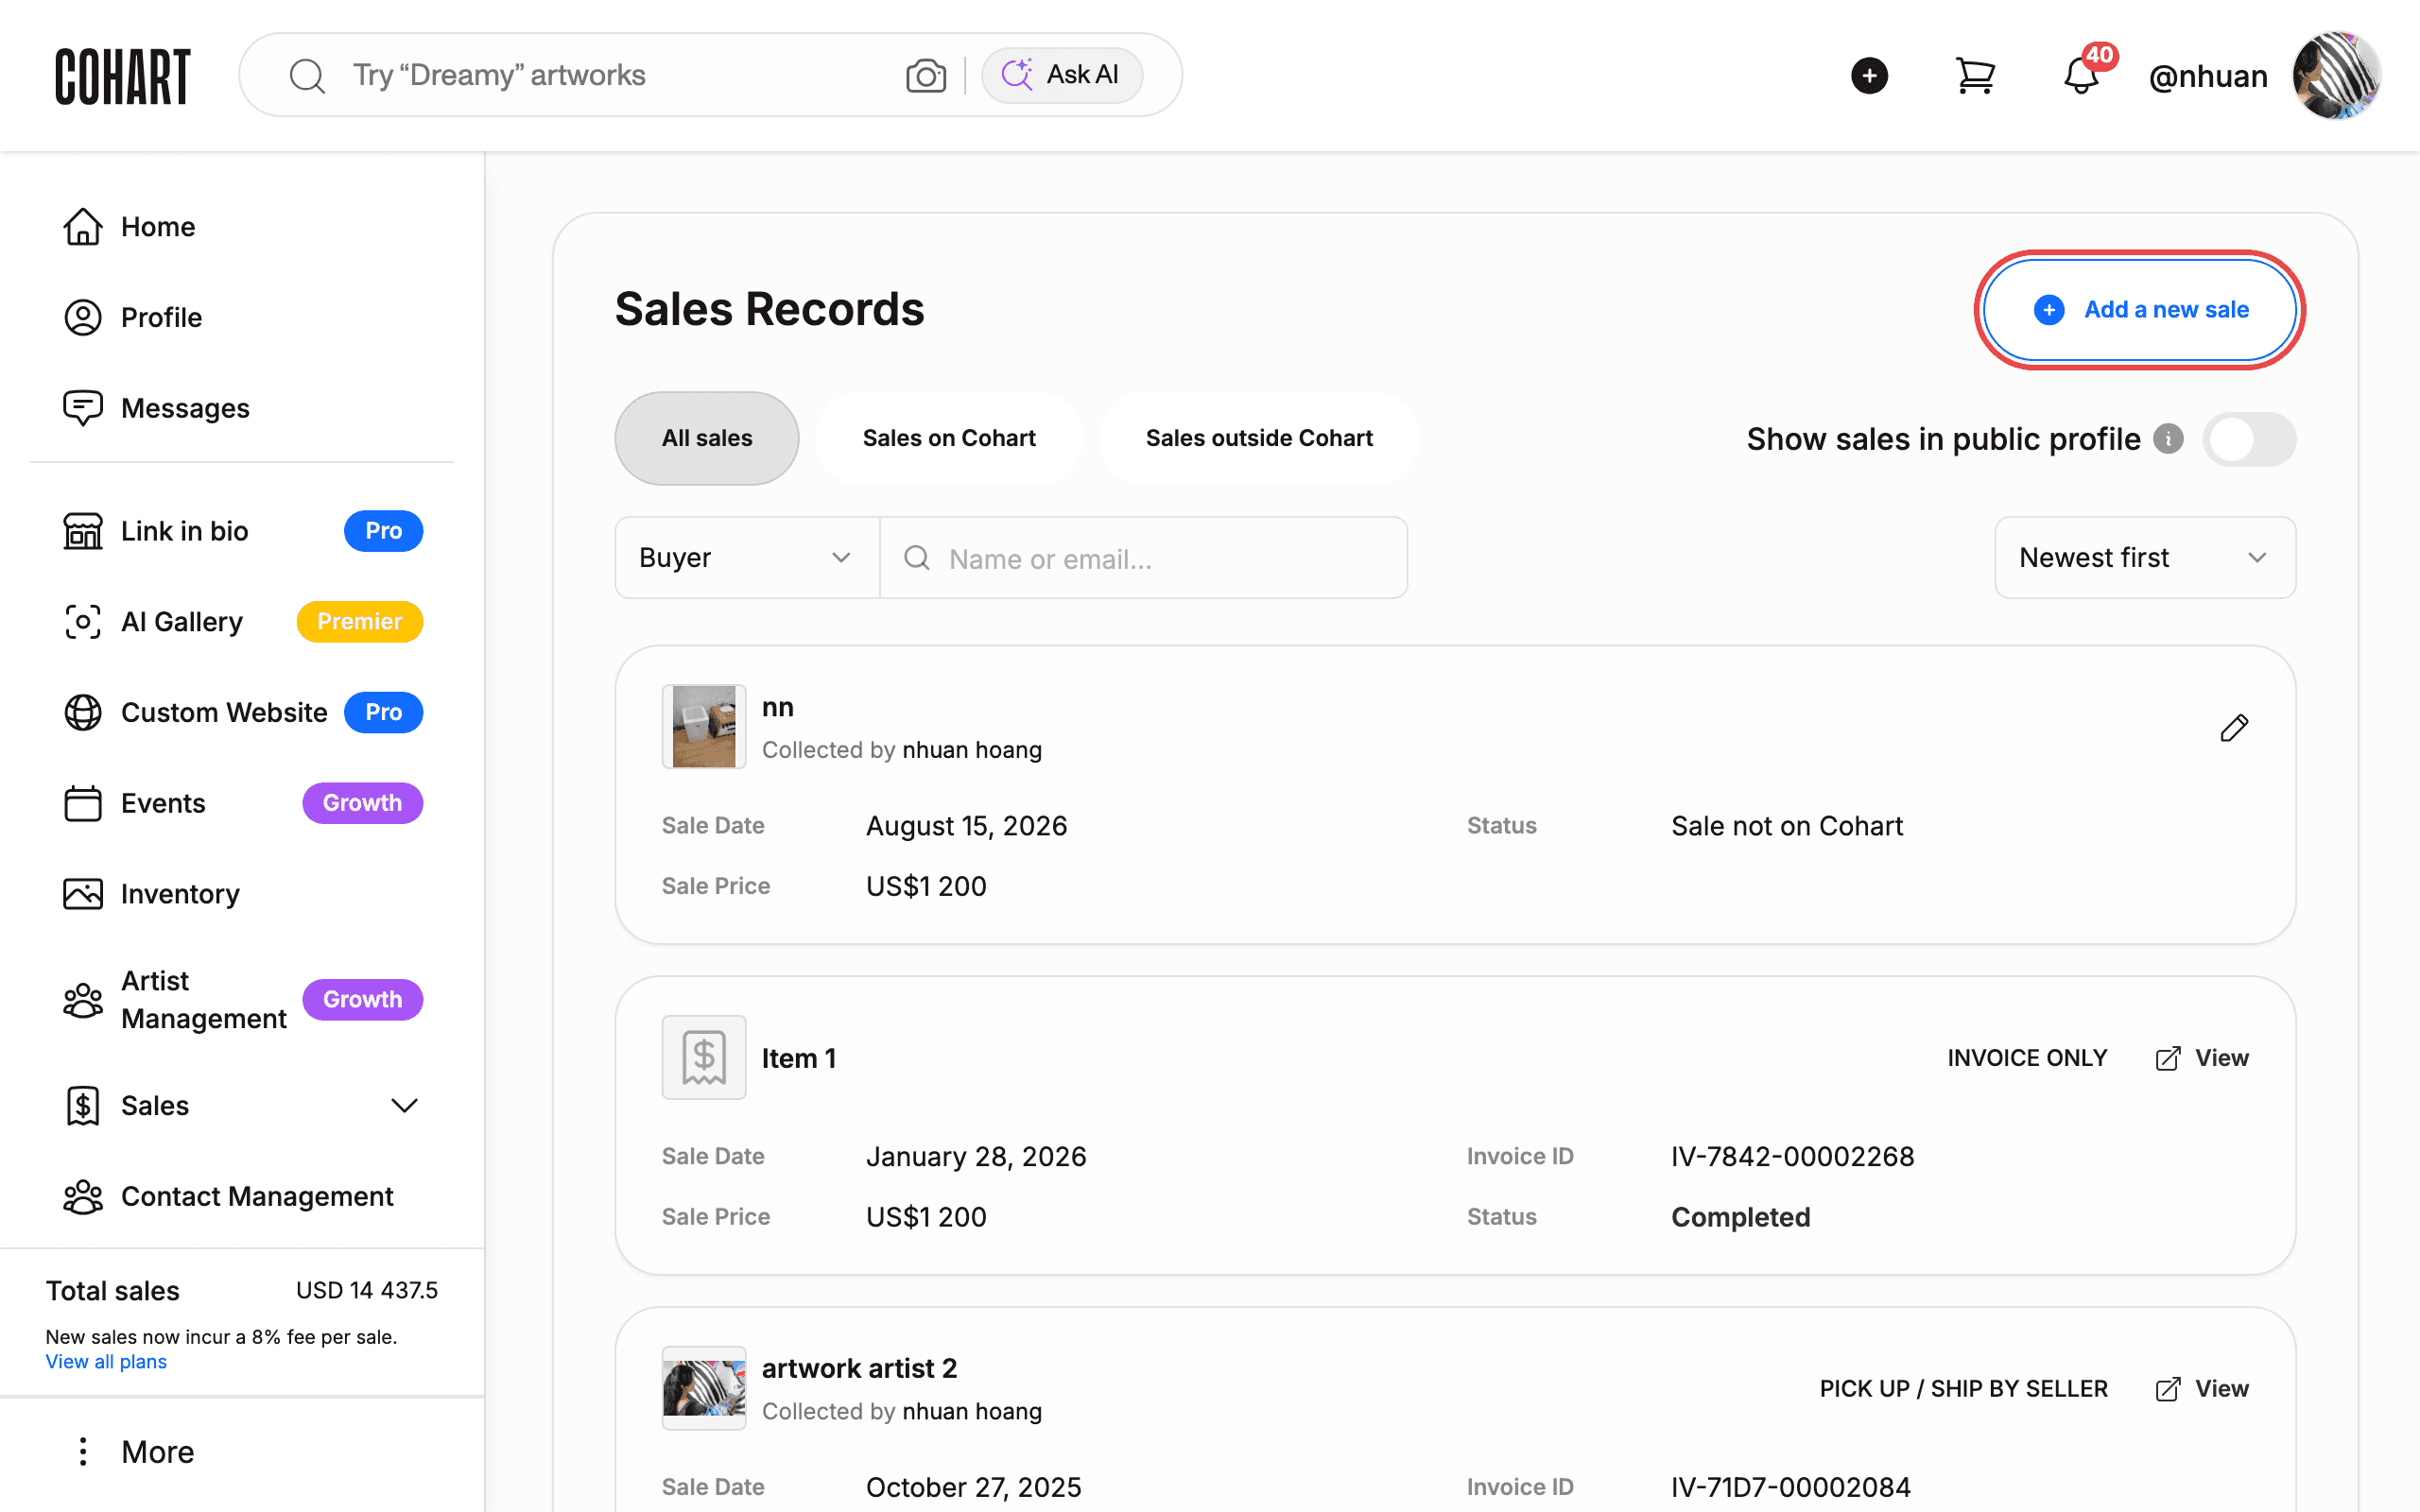Click the Contact Management people icon

pyautogui.click(x=83, y=1196)
